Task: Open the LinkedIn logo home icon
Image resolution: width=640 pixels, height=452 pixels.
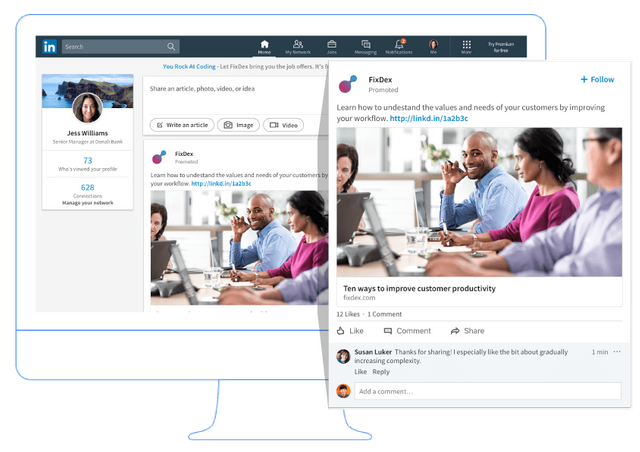Action: point(49,47)
